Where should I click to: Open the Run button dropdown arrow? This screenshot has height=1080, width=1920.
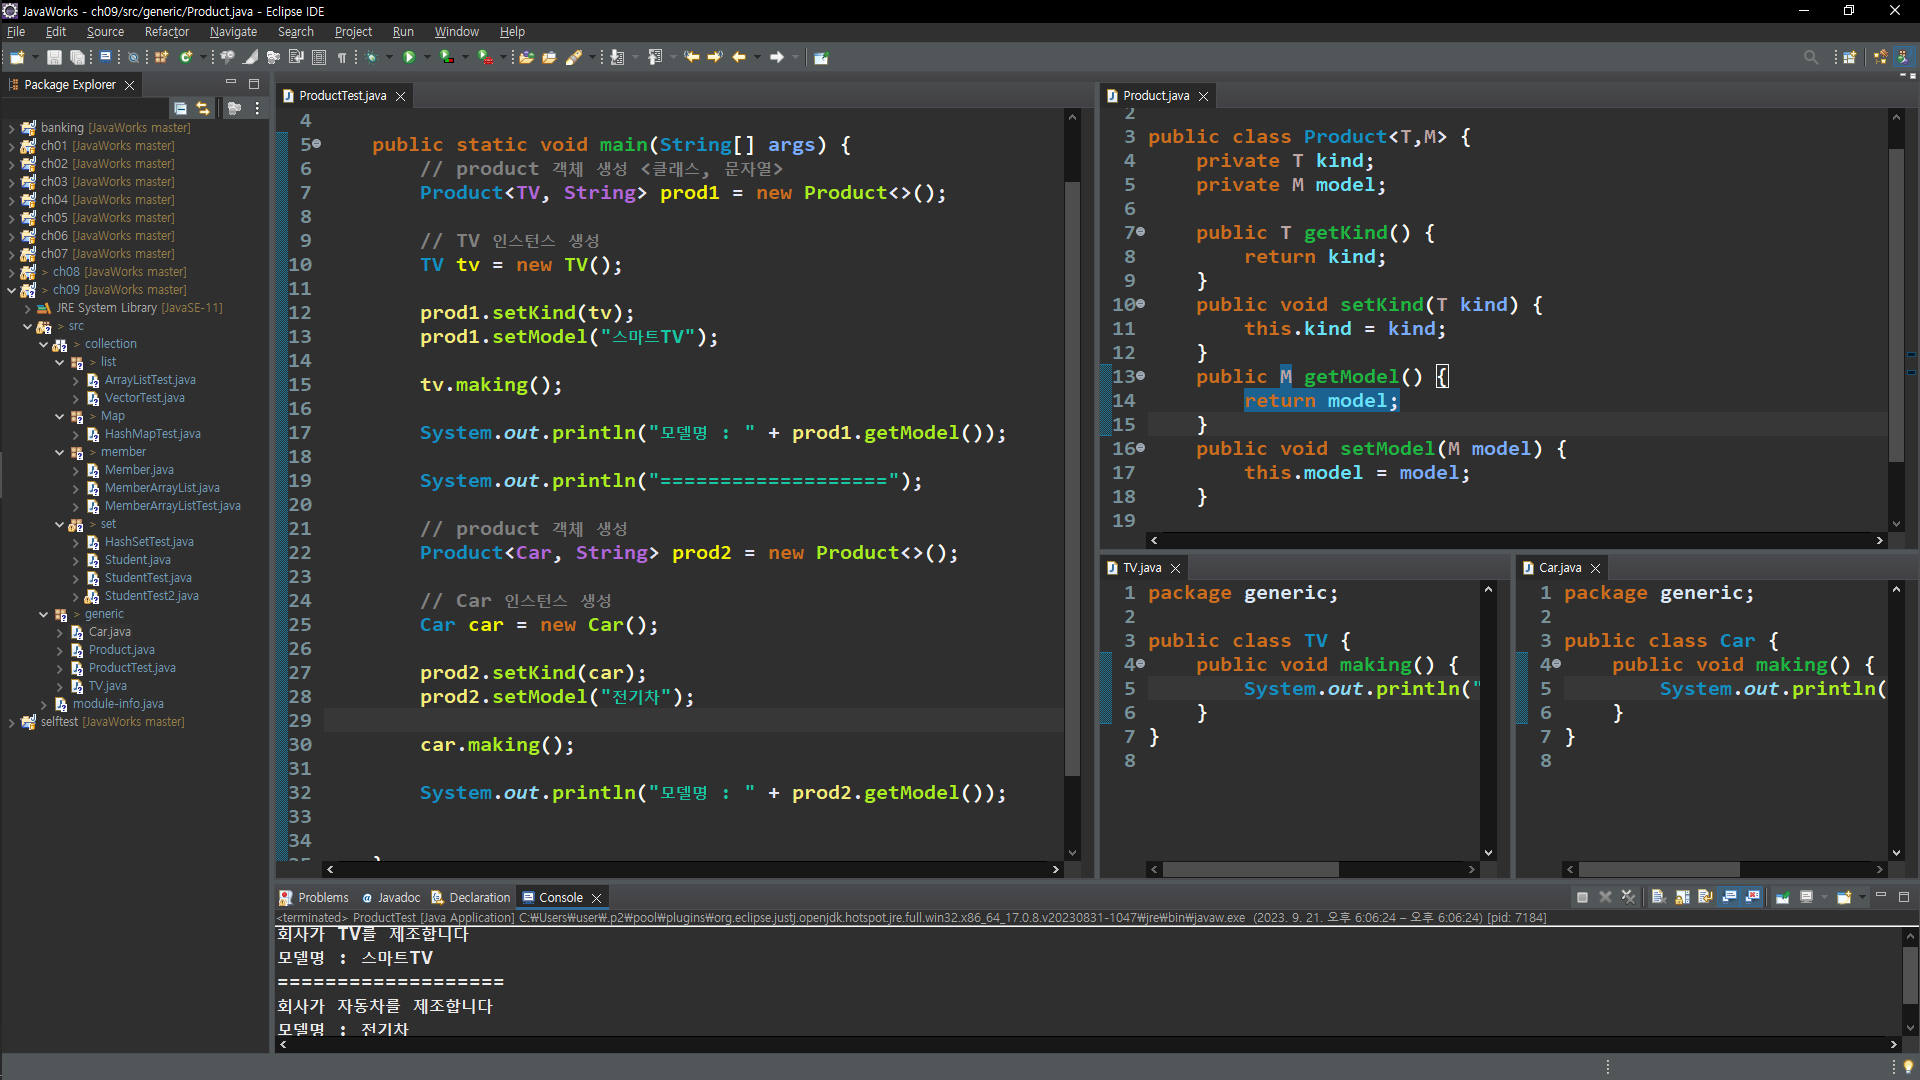coord(427,57)
